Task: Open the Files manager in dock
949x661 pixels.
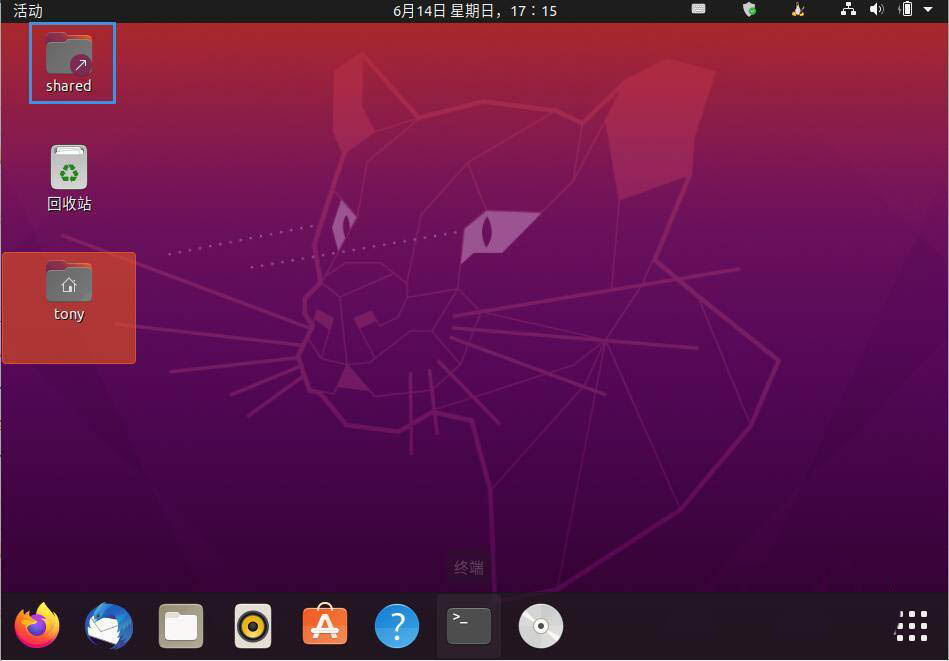Action: pyautogui.click(x=181, y=626)
